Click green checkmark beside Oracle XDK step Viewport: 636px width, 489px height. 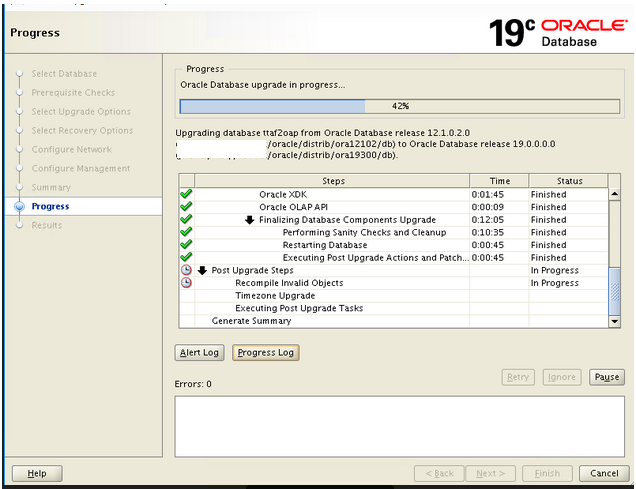186,194
